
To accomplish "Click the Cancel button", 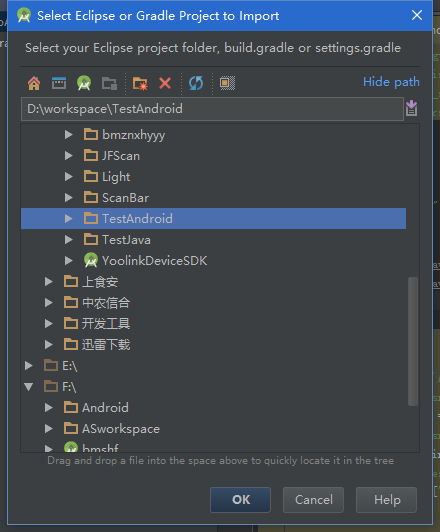I will pos(313,500).
